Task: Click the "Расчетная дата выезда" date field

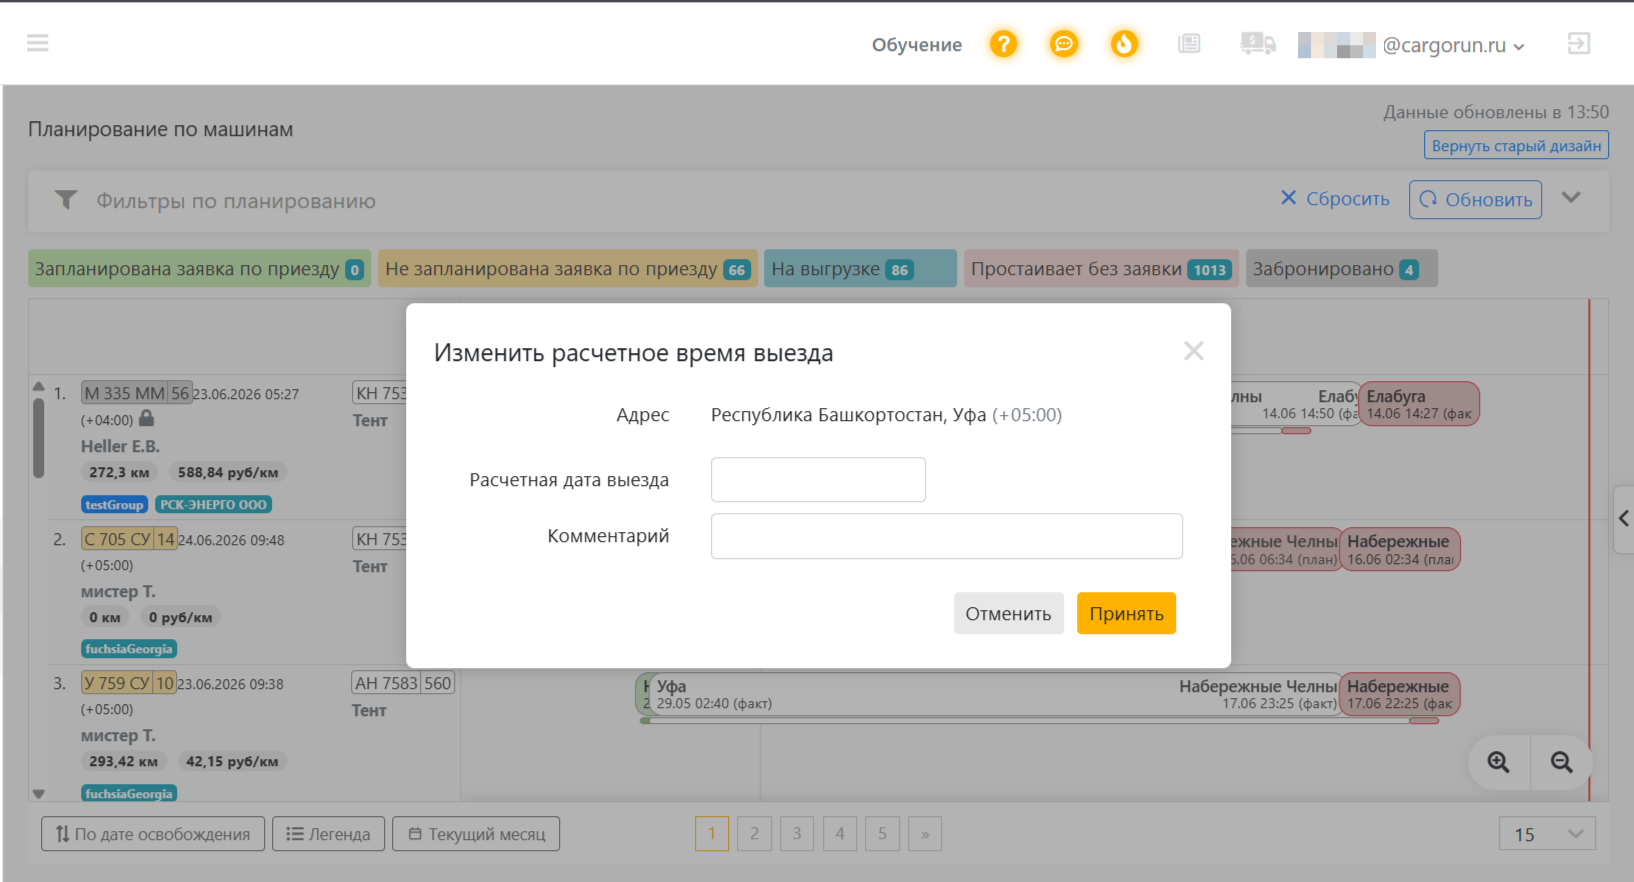Action: 818,480
